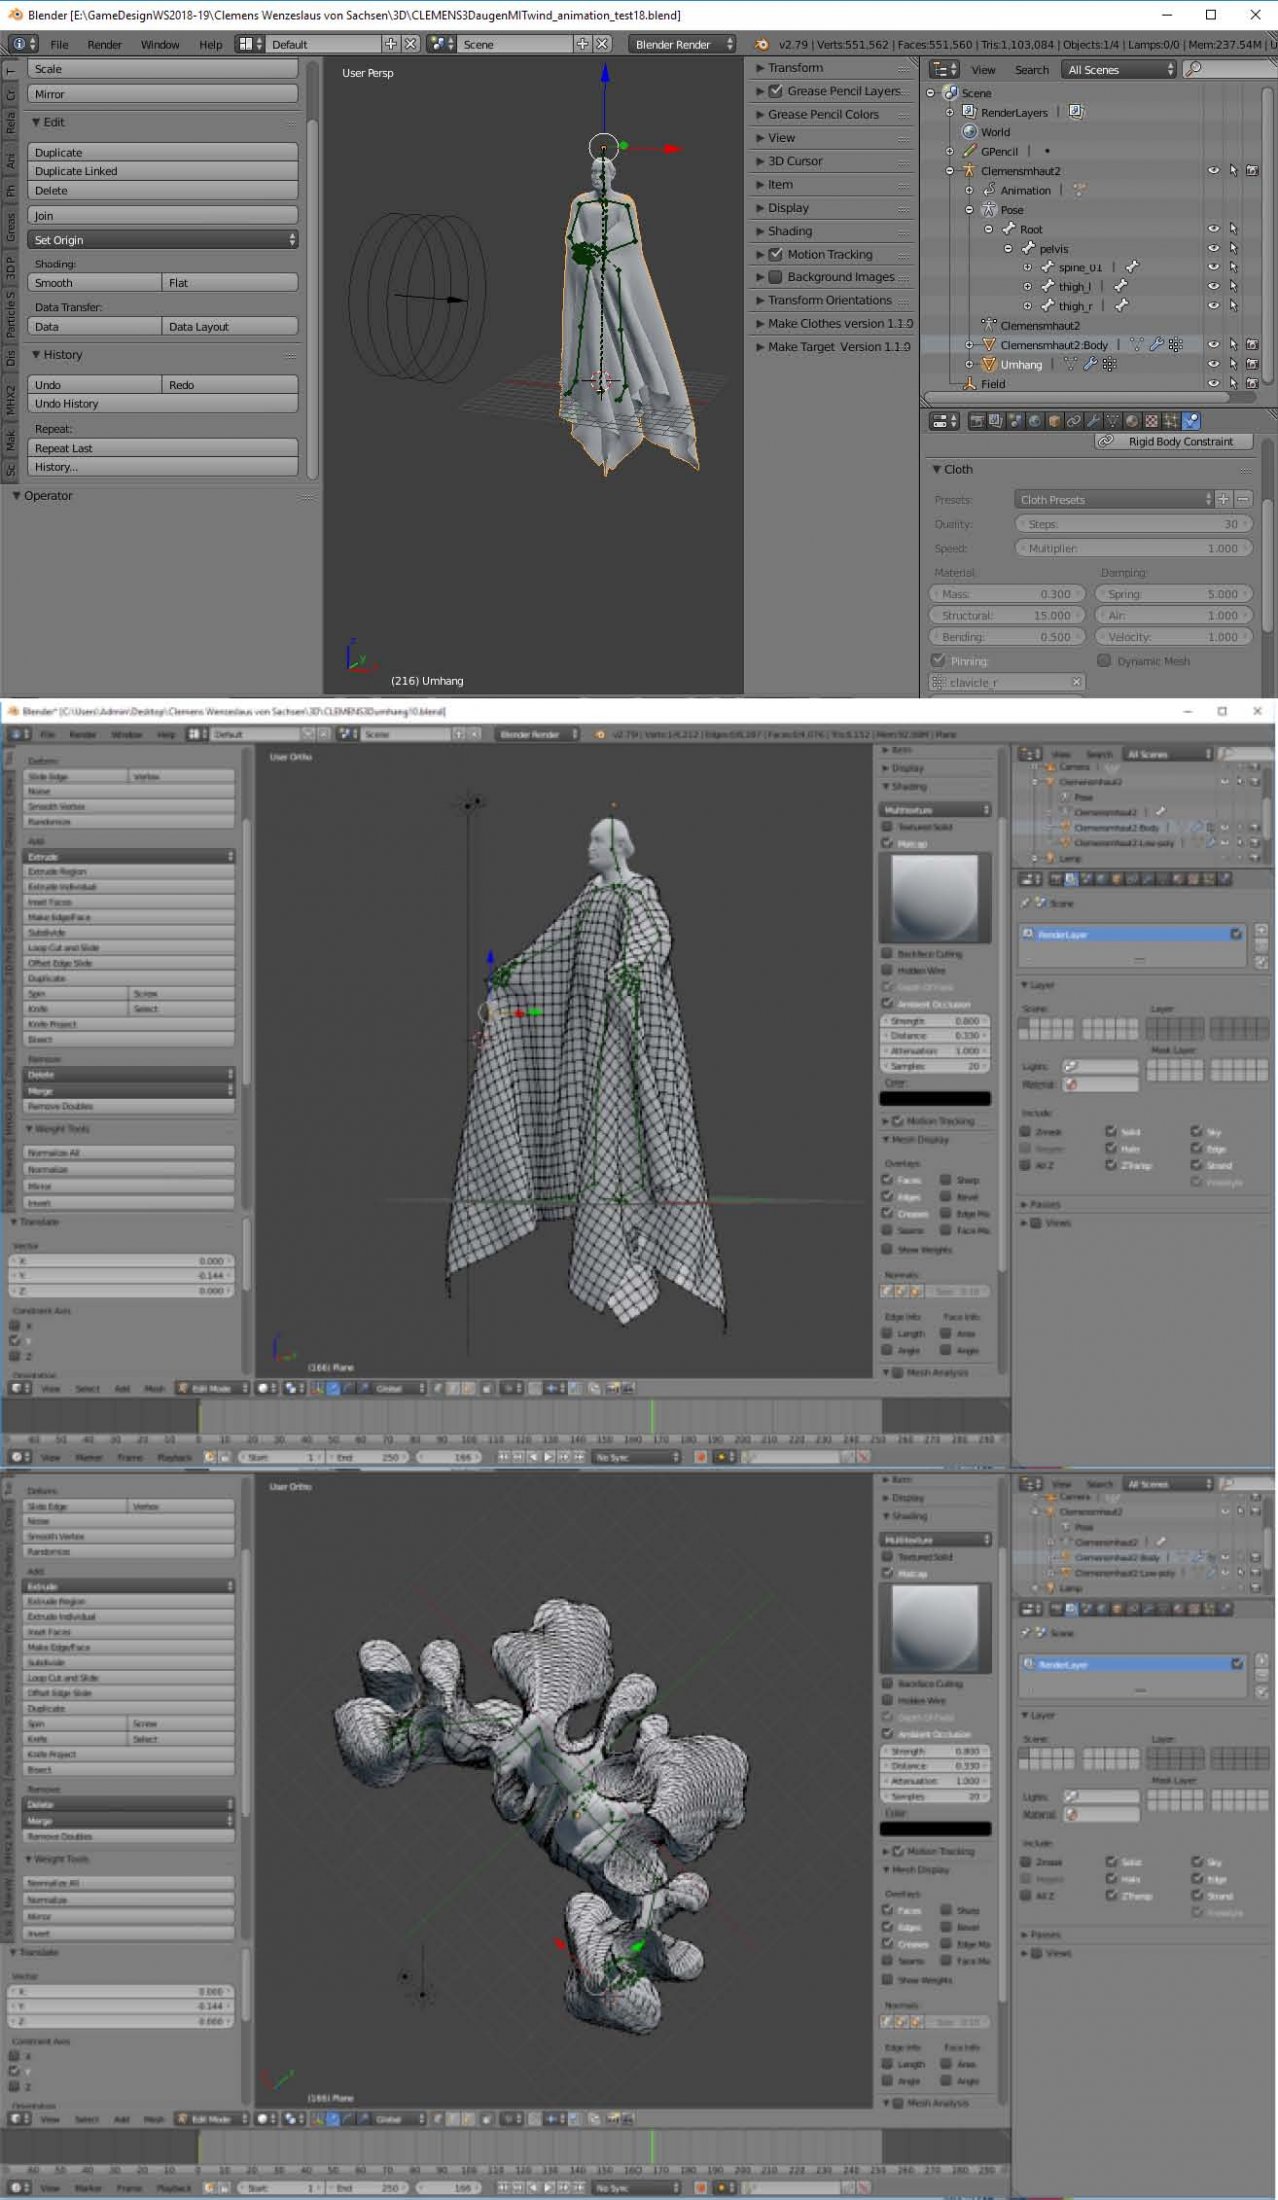Hide Clemensmhaut2:Body via eye icon
The width and height of the screenshot is (1278, 2200).
pos(1213,345)
